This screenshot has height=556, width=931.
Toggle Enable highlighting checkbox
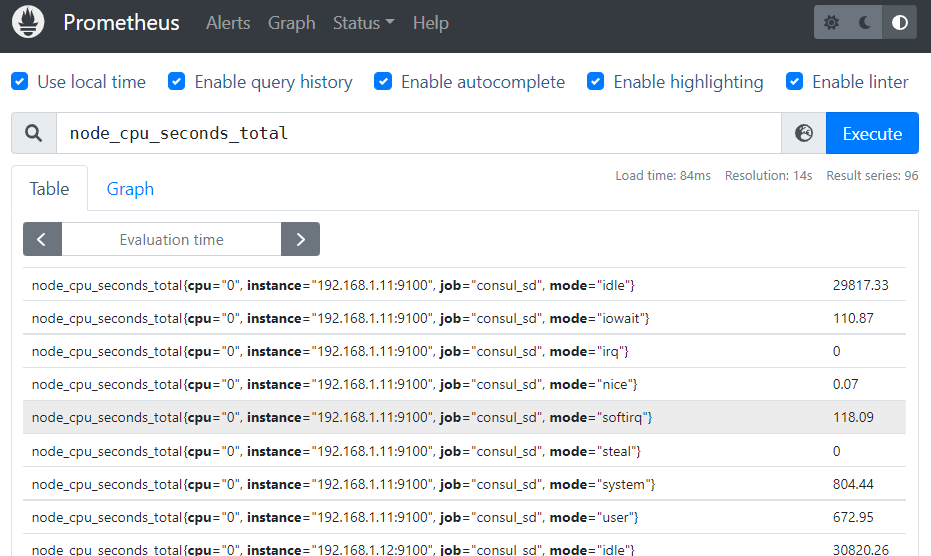596,81
